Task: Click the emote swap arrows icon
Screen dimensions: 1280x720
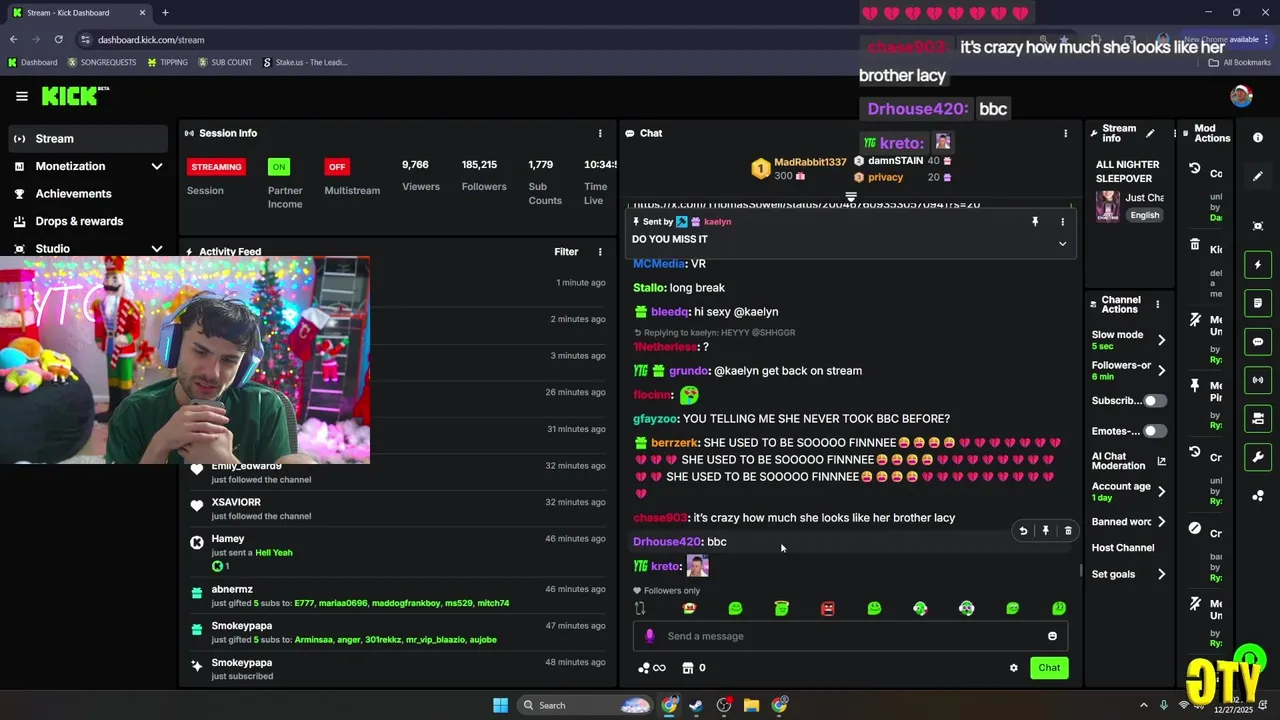Action: pyautogui.click(x=640, y=608)
